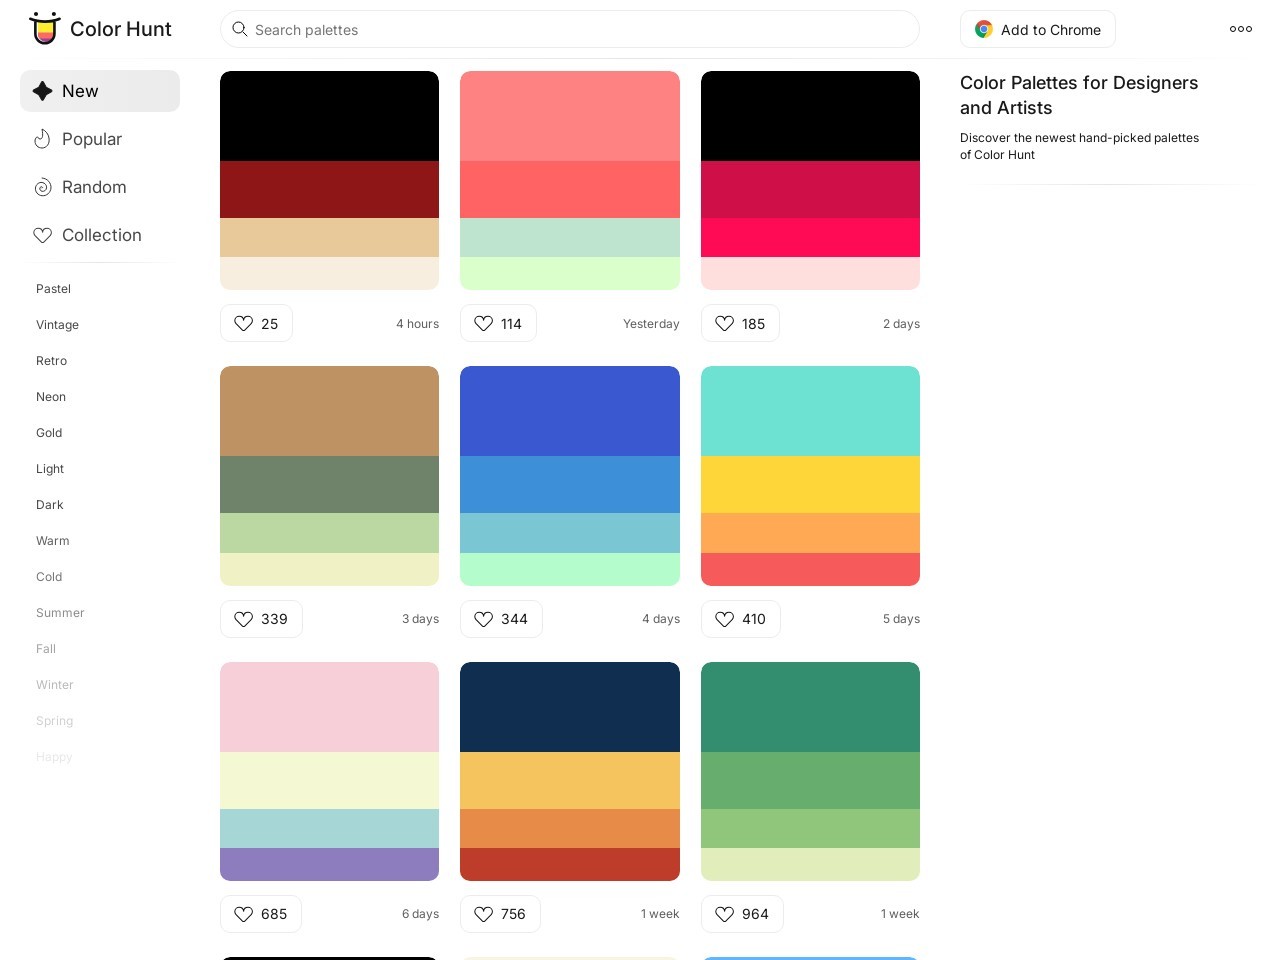Click the spiral icon beside Random
The width and height of the screenshot is (1280, 960).
coord(42,187)
